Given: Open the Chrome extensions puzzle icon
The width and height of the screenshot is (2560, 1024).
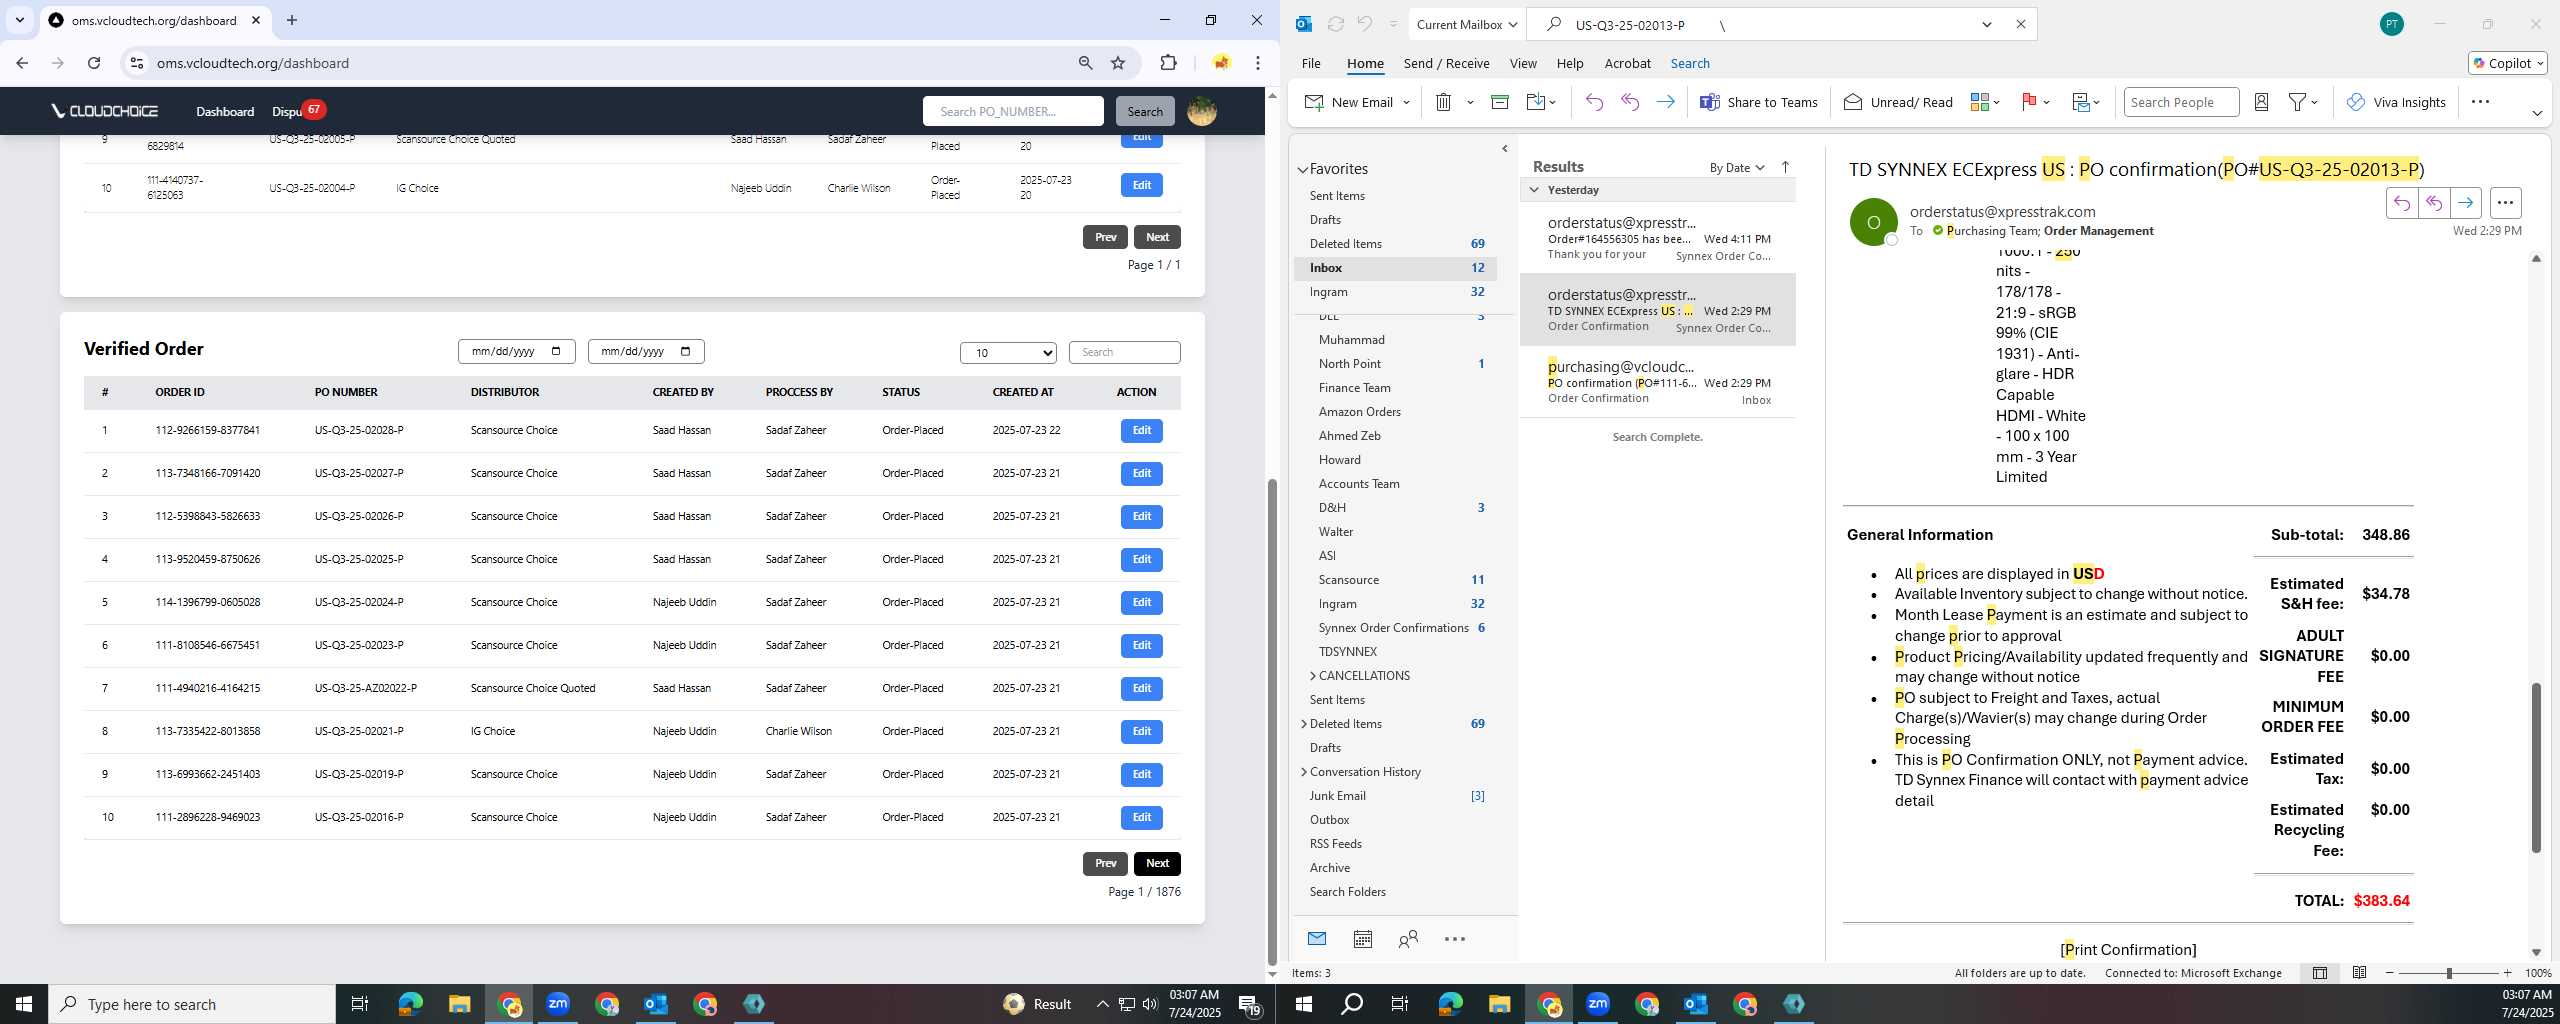Looking at the screenshot, I should coord(1168,63).
